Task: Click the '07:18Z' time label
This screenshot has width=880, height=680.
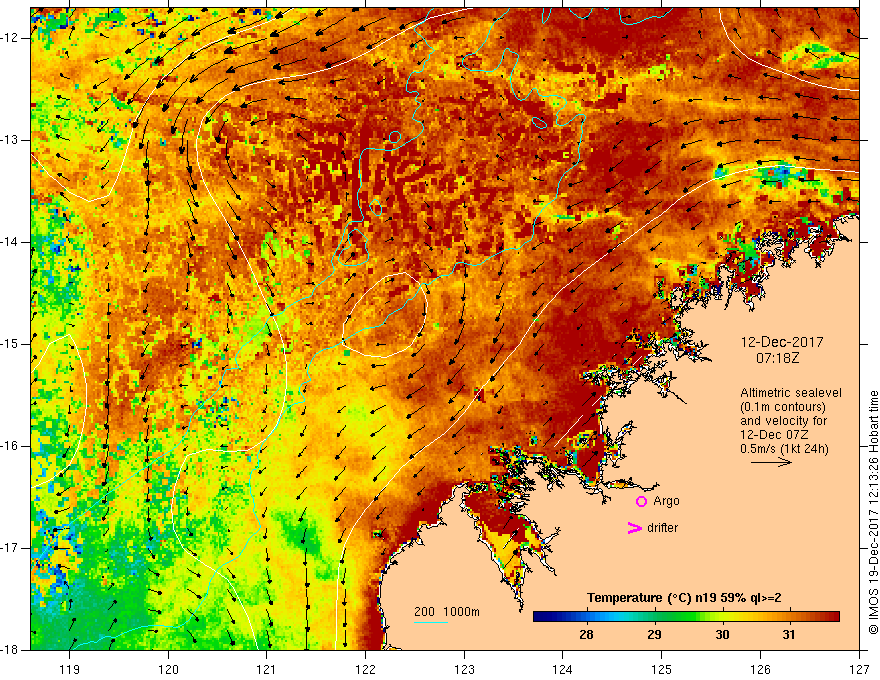Action: (x=777, y=357)
